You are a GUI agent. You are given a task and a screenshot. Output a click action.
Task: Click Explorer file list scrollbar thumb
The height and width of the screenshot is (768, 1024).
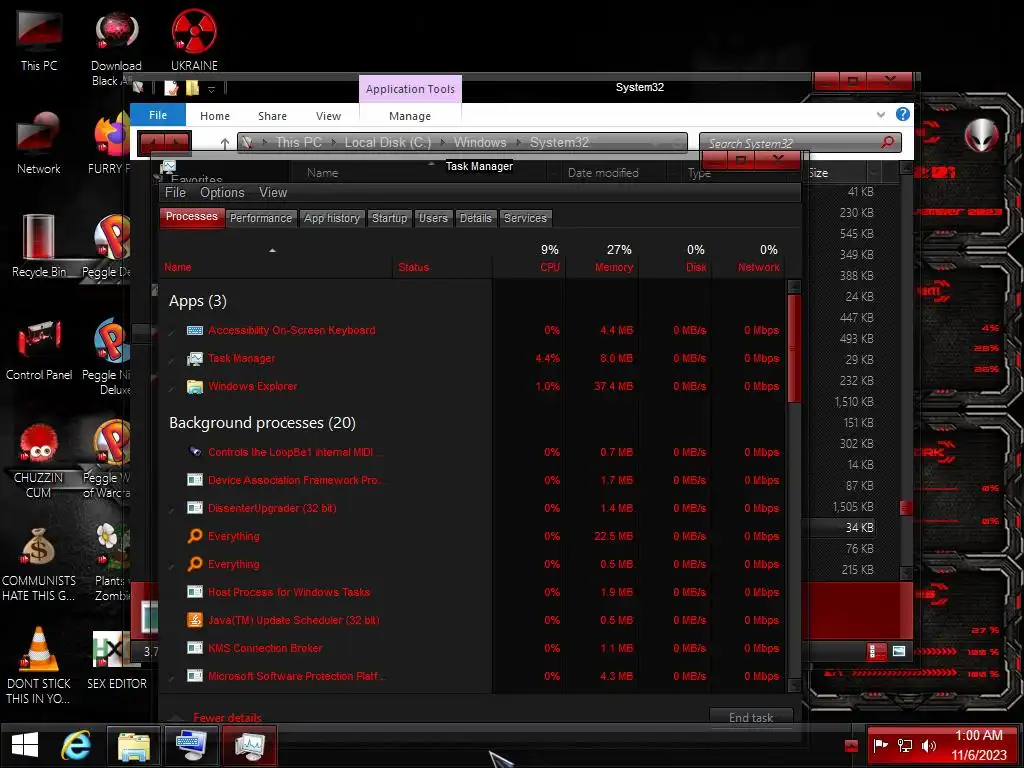[x=906, y=507]
